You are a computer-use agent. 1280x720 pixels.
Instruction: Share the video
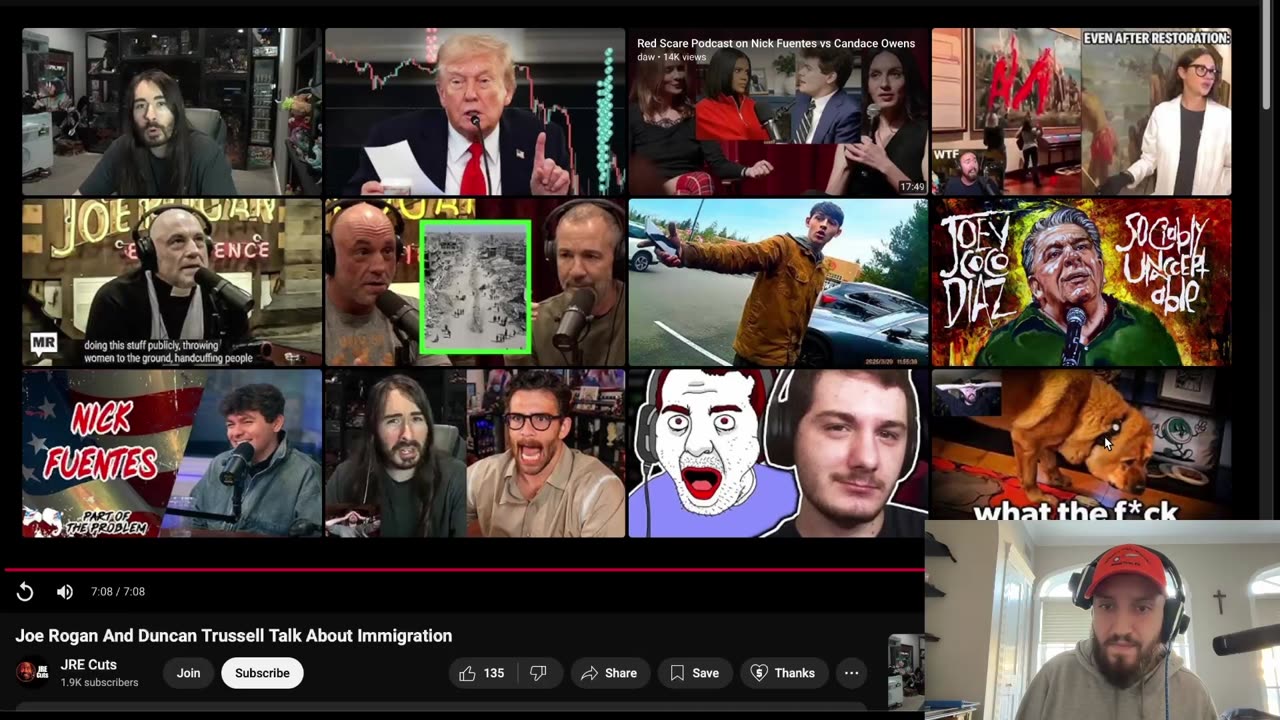pyautogui.click(x=609, y=673)
